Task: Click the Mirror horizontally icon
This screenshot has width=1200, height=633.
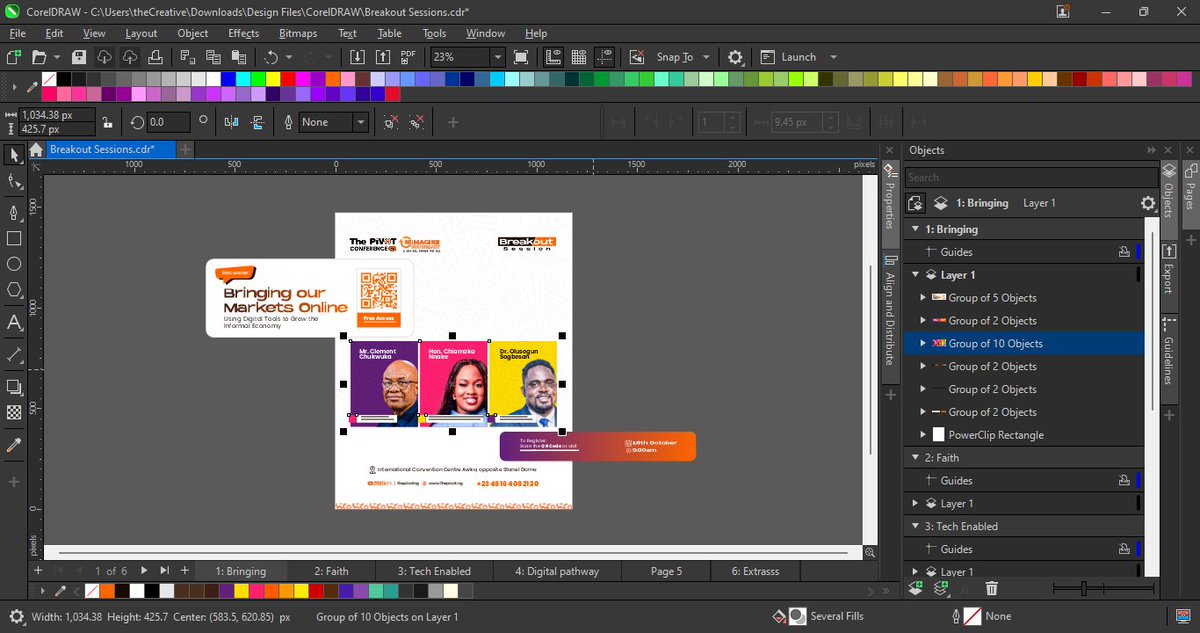Action: point(232,122)
